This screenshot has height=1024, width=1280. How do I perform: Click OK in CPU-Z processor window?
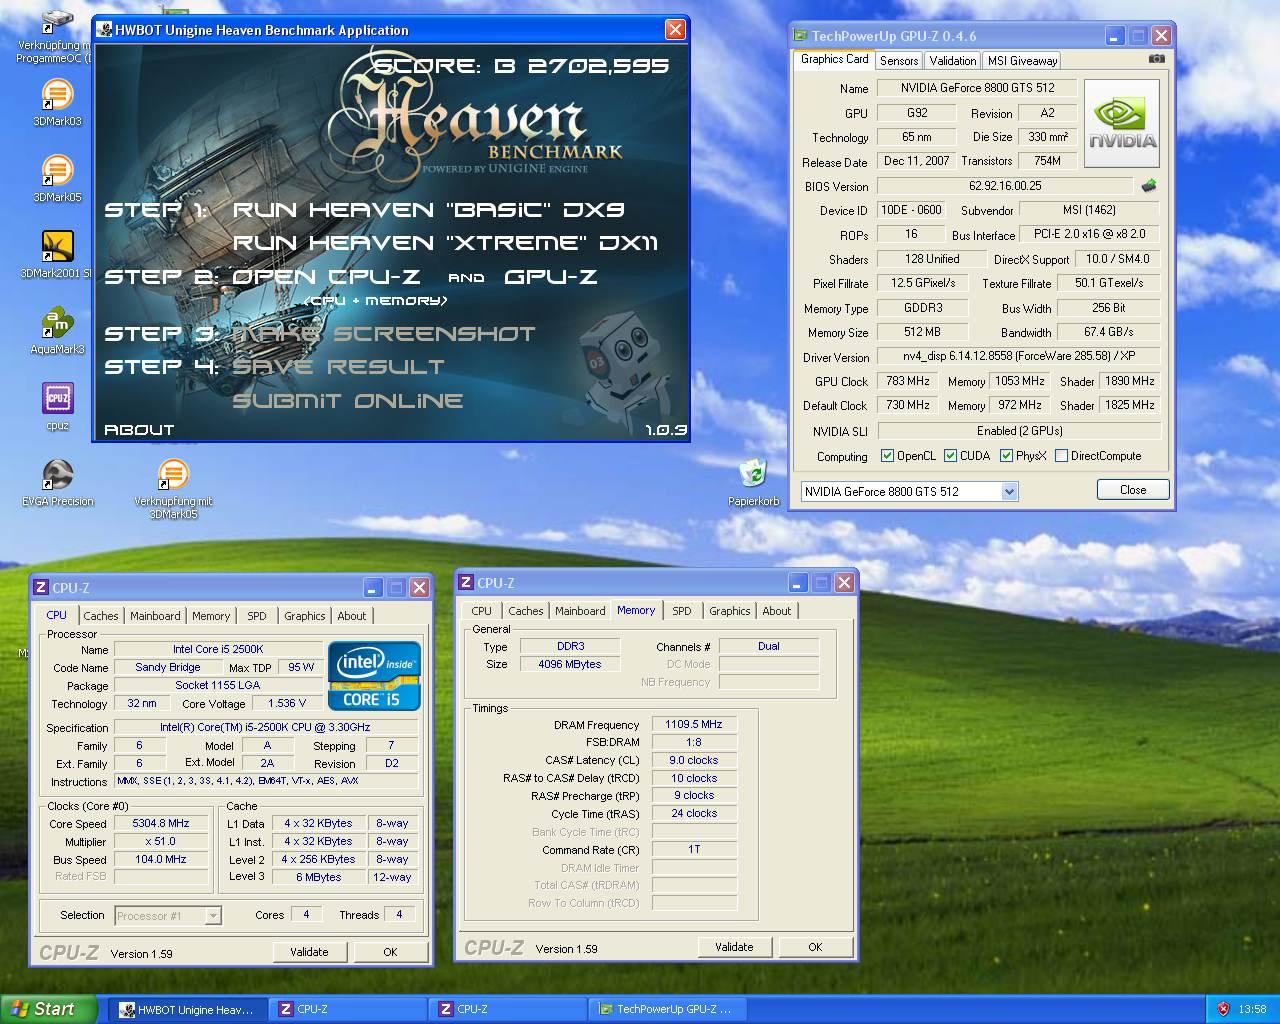coord(390,952)
